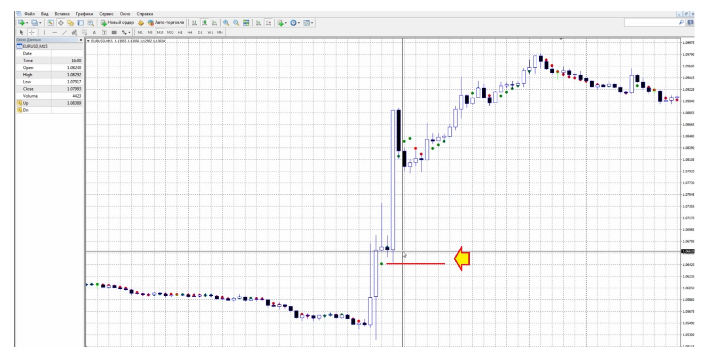The width and height of the screenshot is (713, 360).
Task: Open the Strategy Tester icon
Action: [90, 23]
